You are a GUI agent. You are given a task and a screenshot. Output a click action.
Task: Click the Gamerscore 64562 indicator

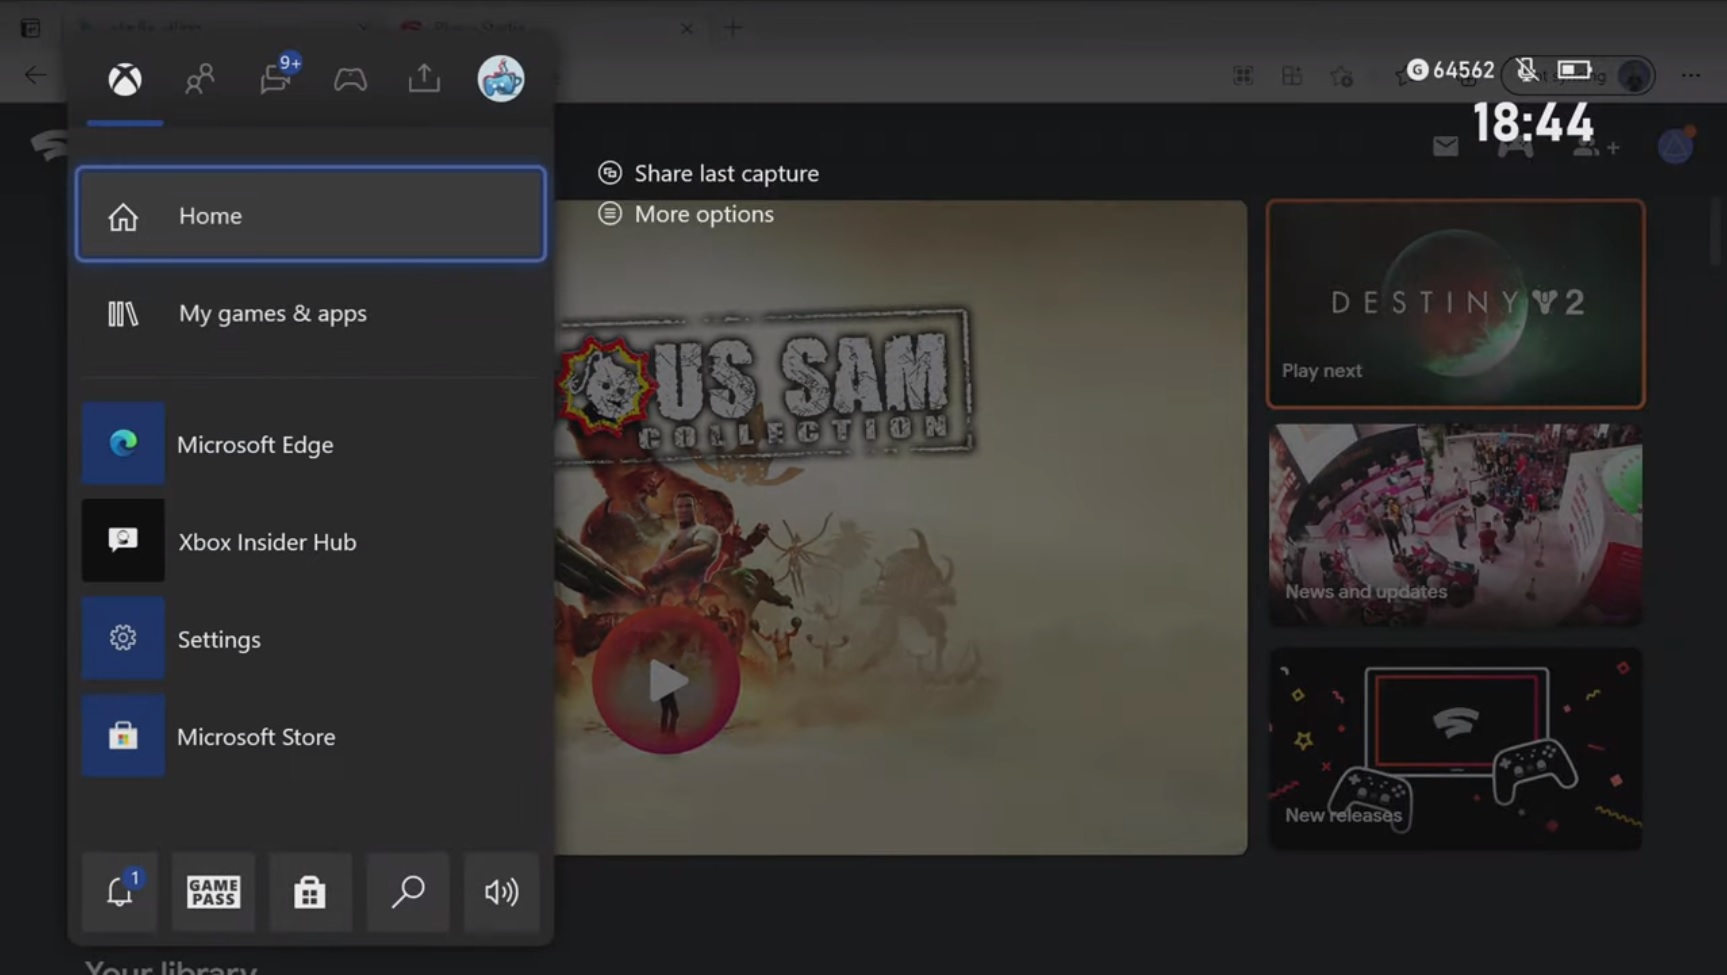tap(1451, 70)
